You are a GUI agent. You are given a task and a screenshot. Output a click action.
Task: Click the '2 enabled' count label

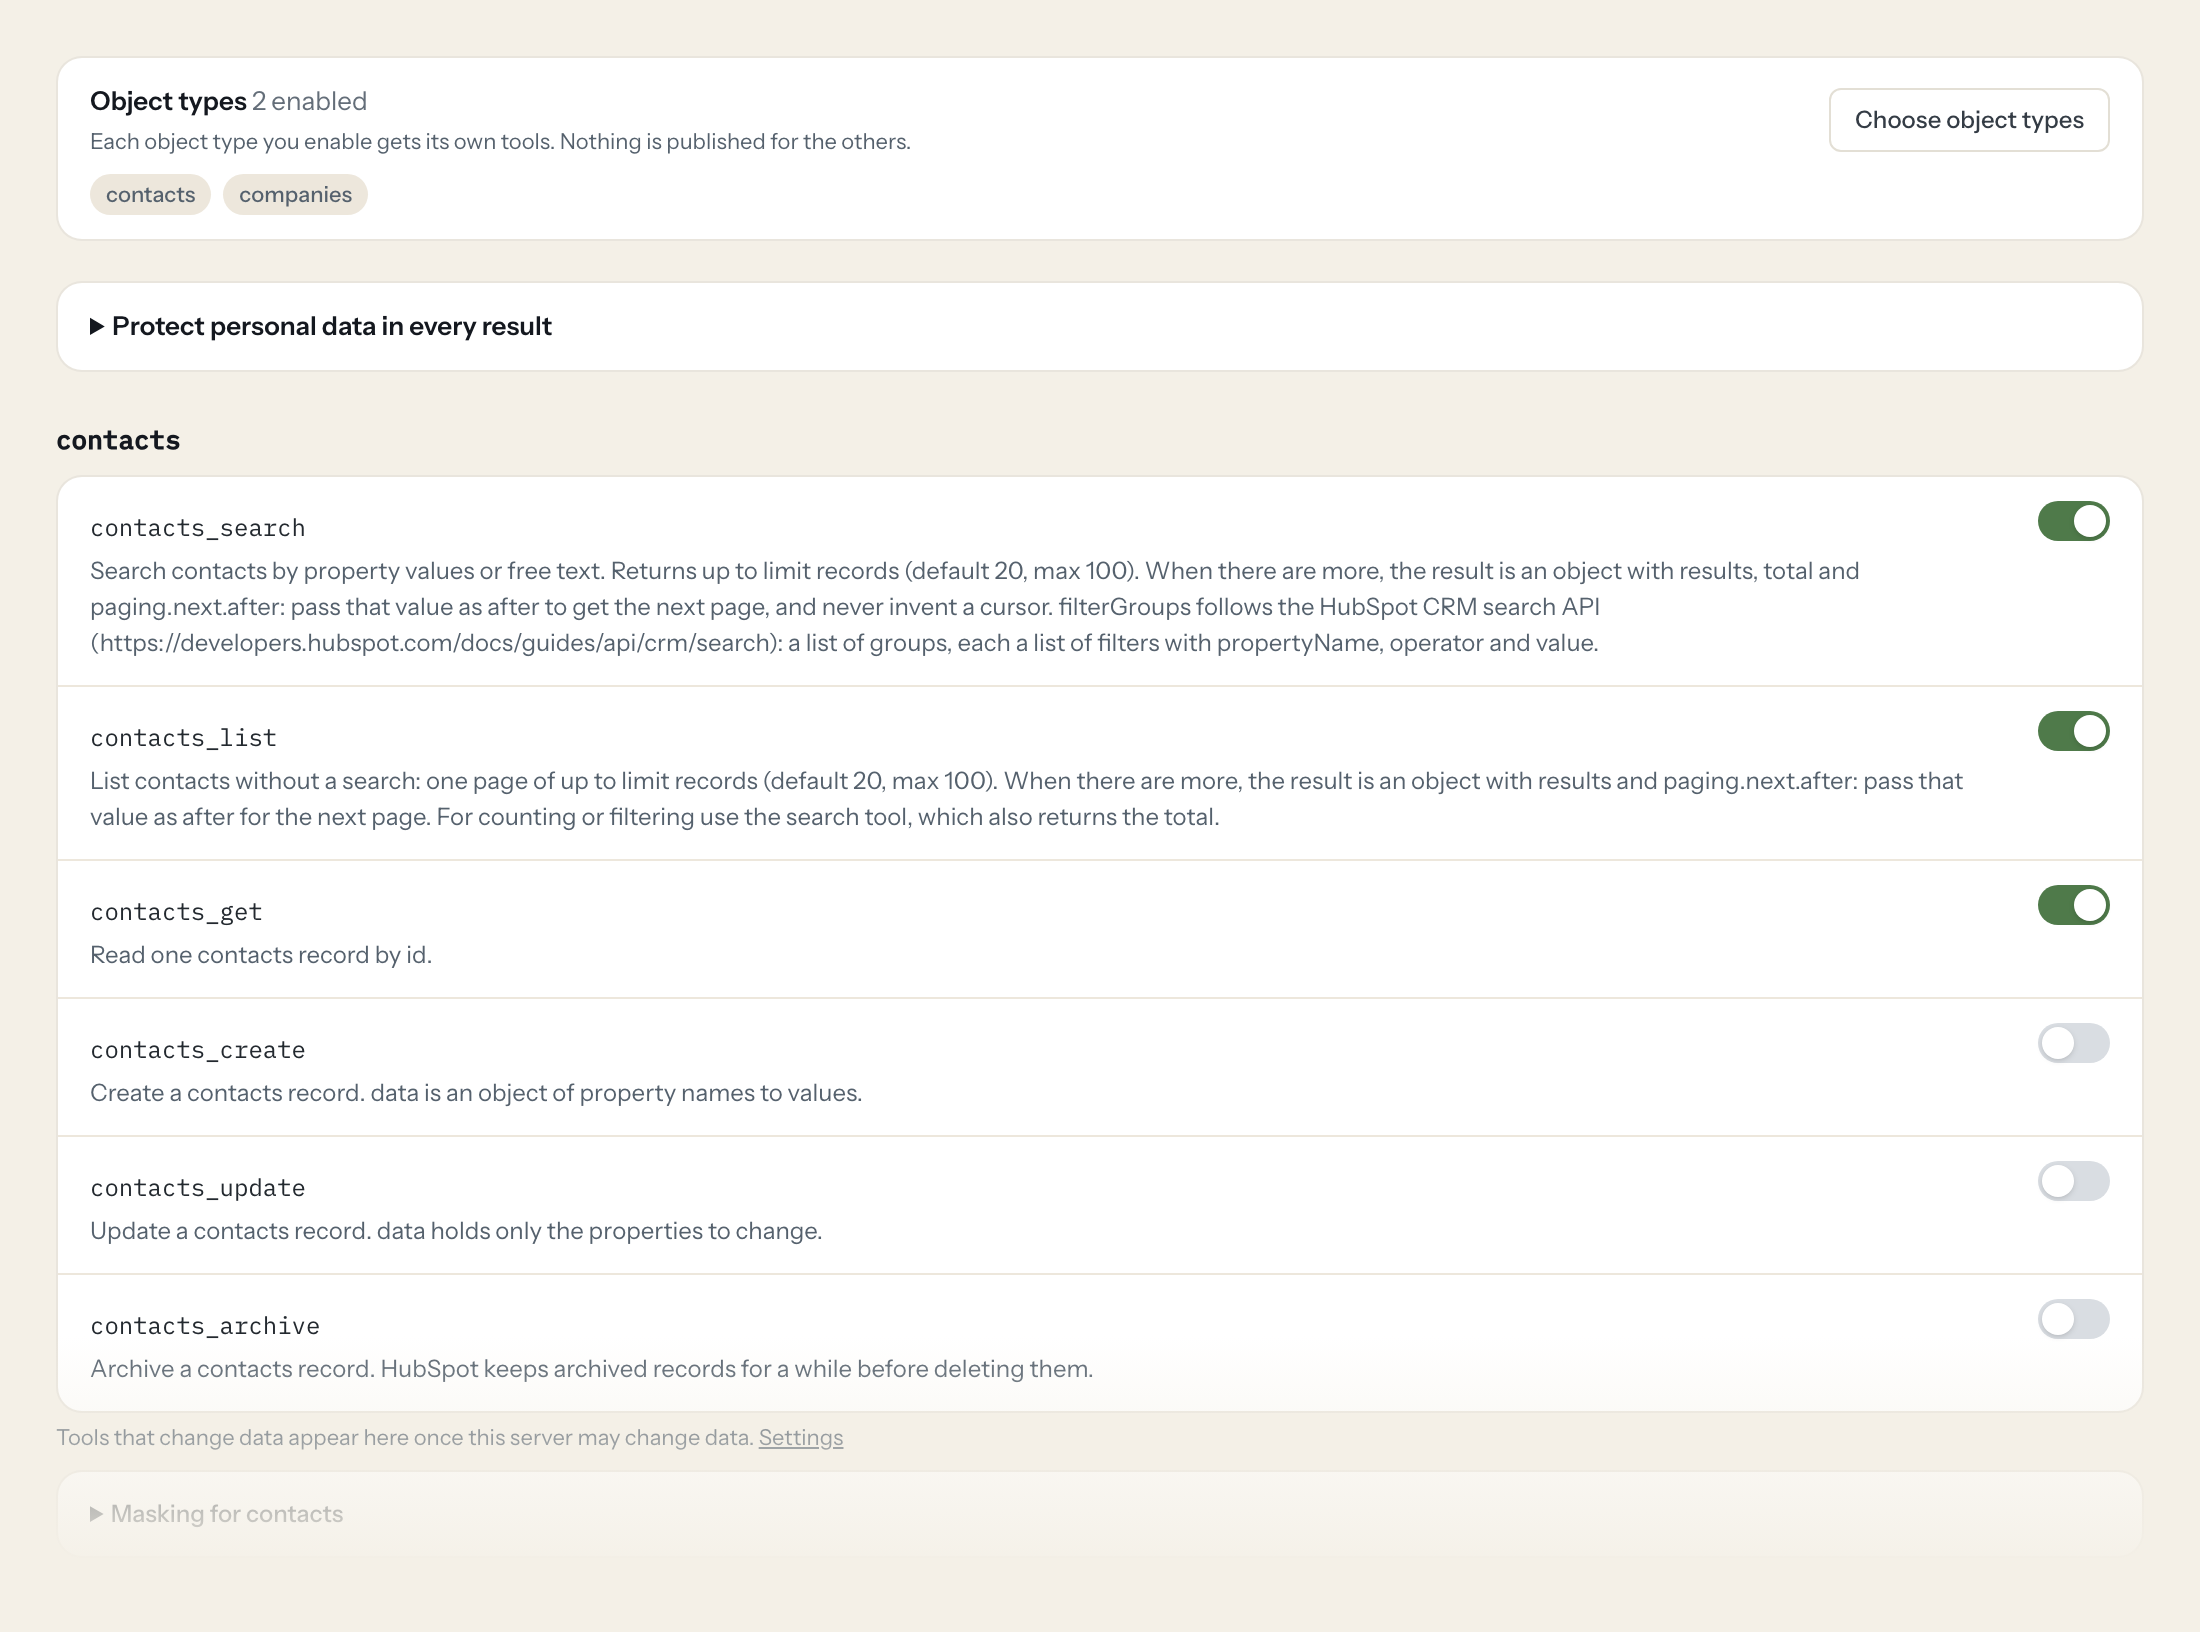click(x=309, y=101)
